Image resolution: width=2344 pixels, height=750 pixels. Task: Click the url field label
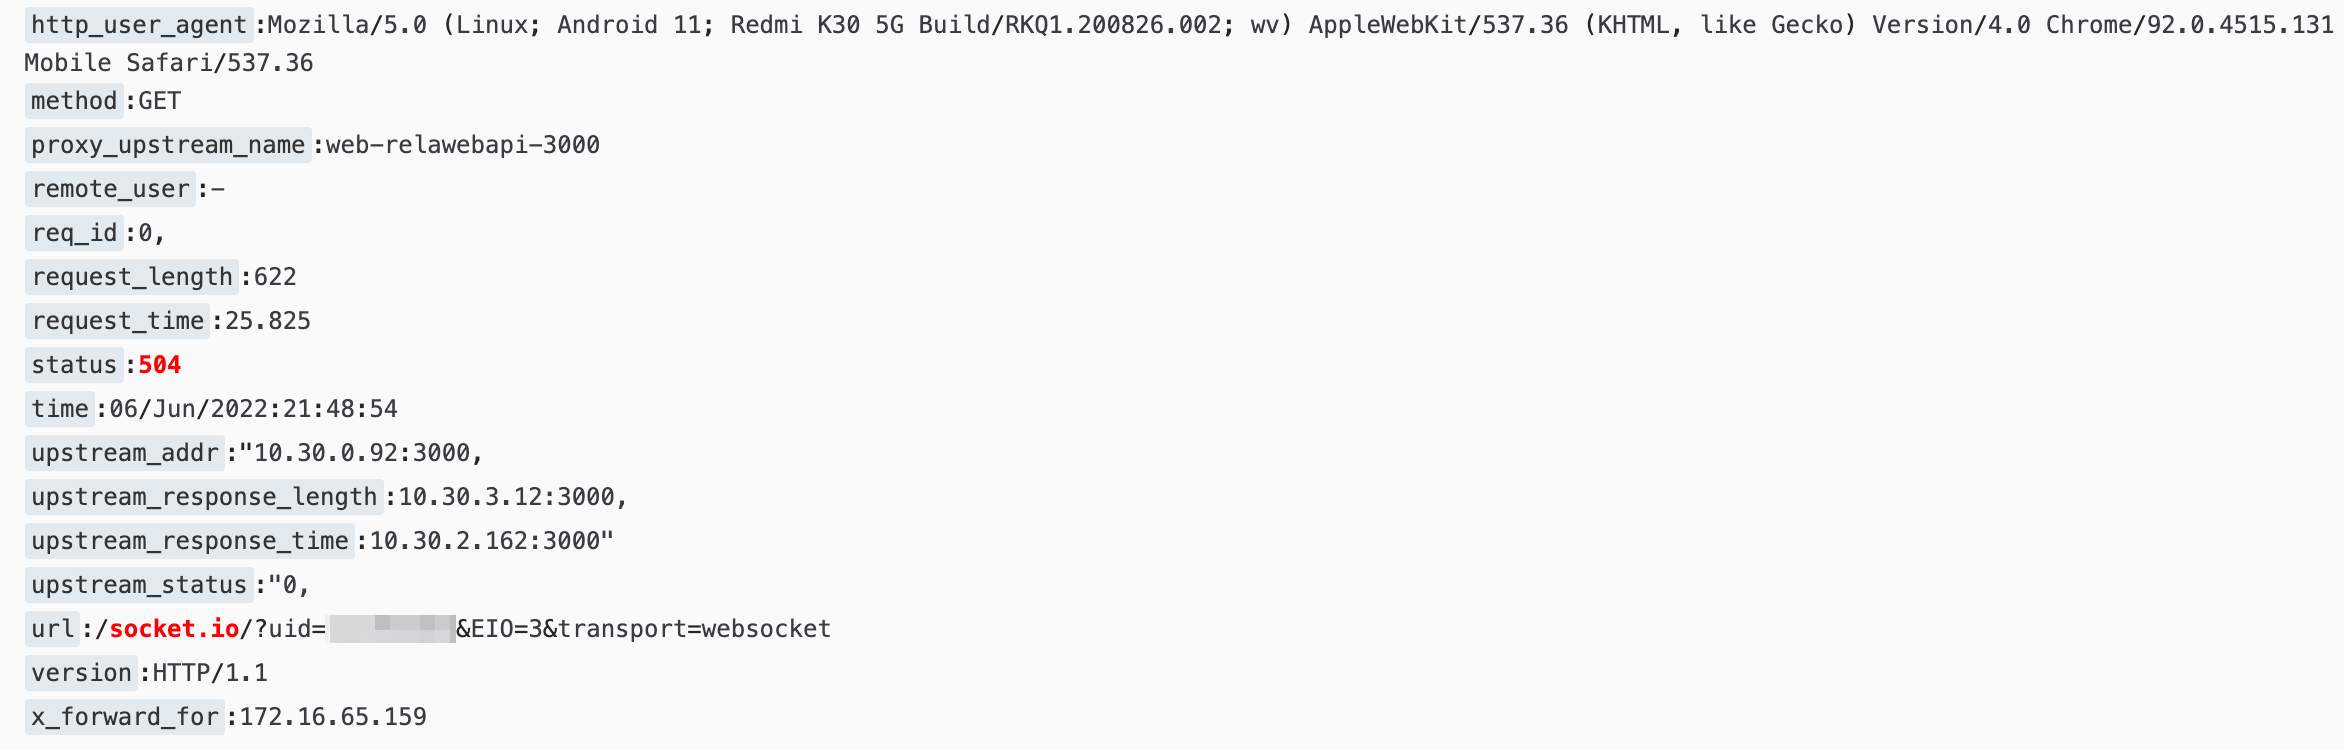coord(52,629)
